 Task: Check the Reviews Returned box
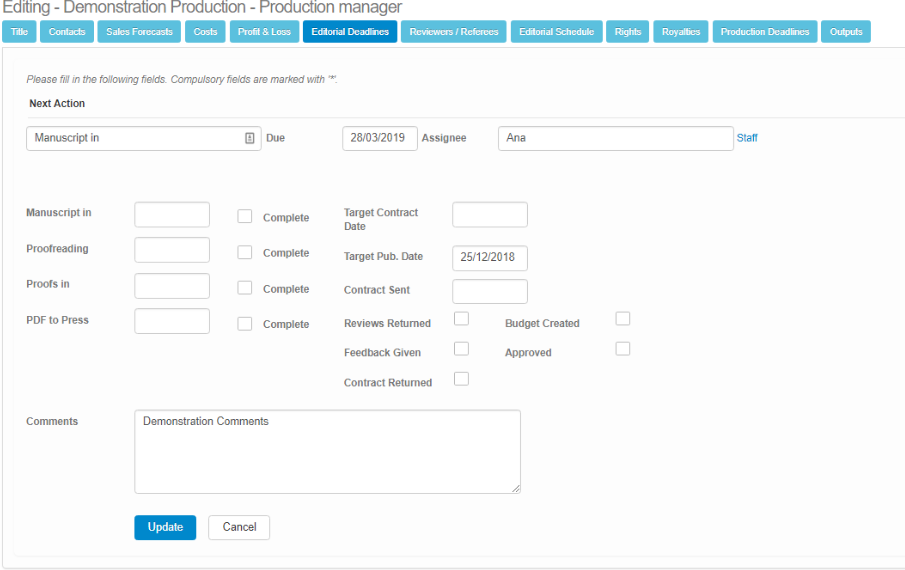pyautogui.click(x=461, y=319)
